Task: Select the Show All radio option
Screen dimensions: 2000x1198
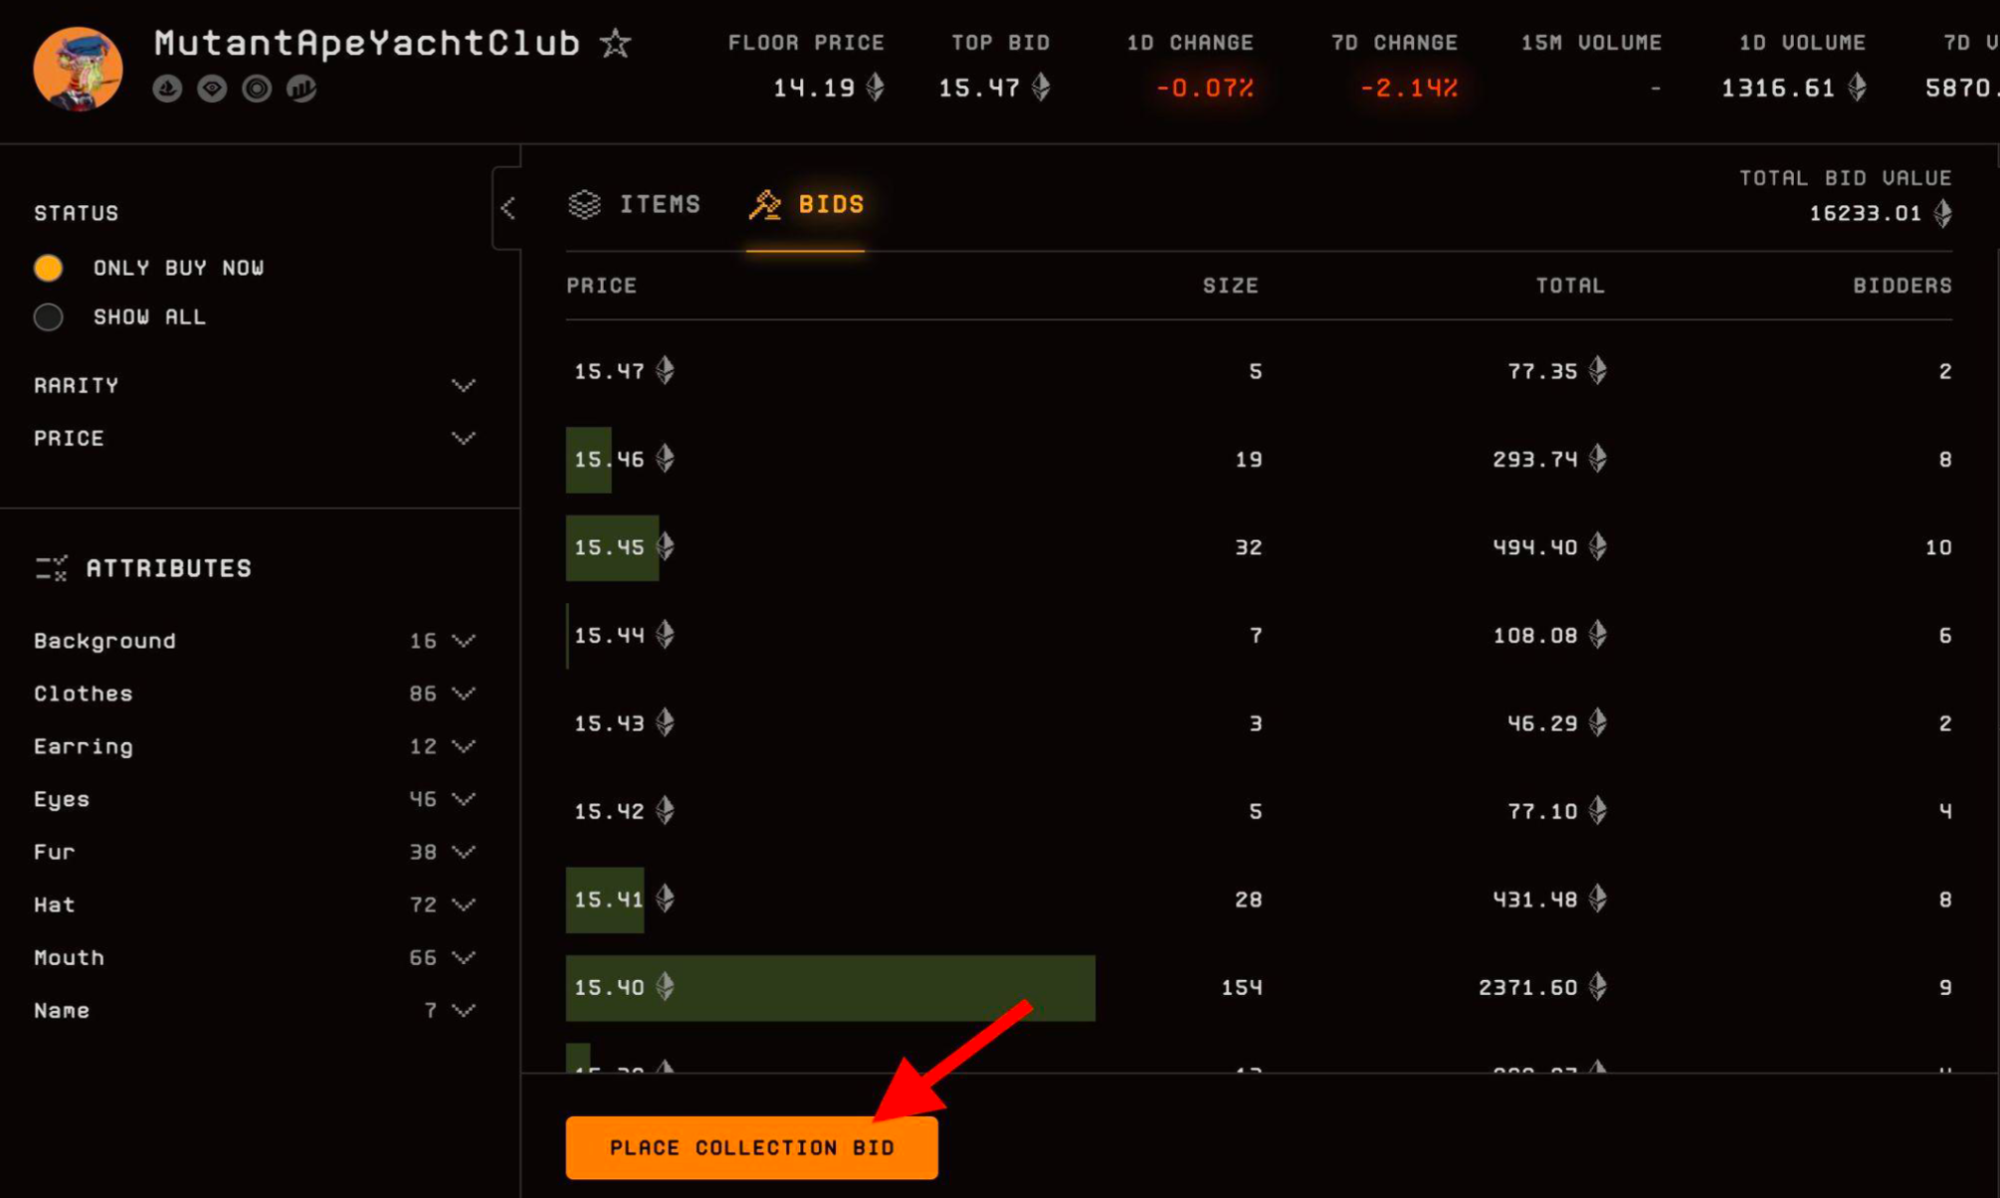Action: pos(48,317)
